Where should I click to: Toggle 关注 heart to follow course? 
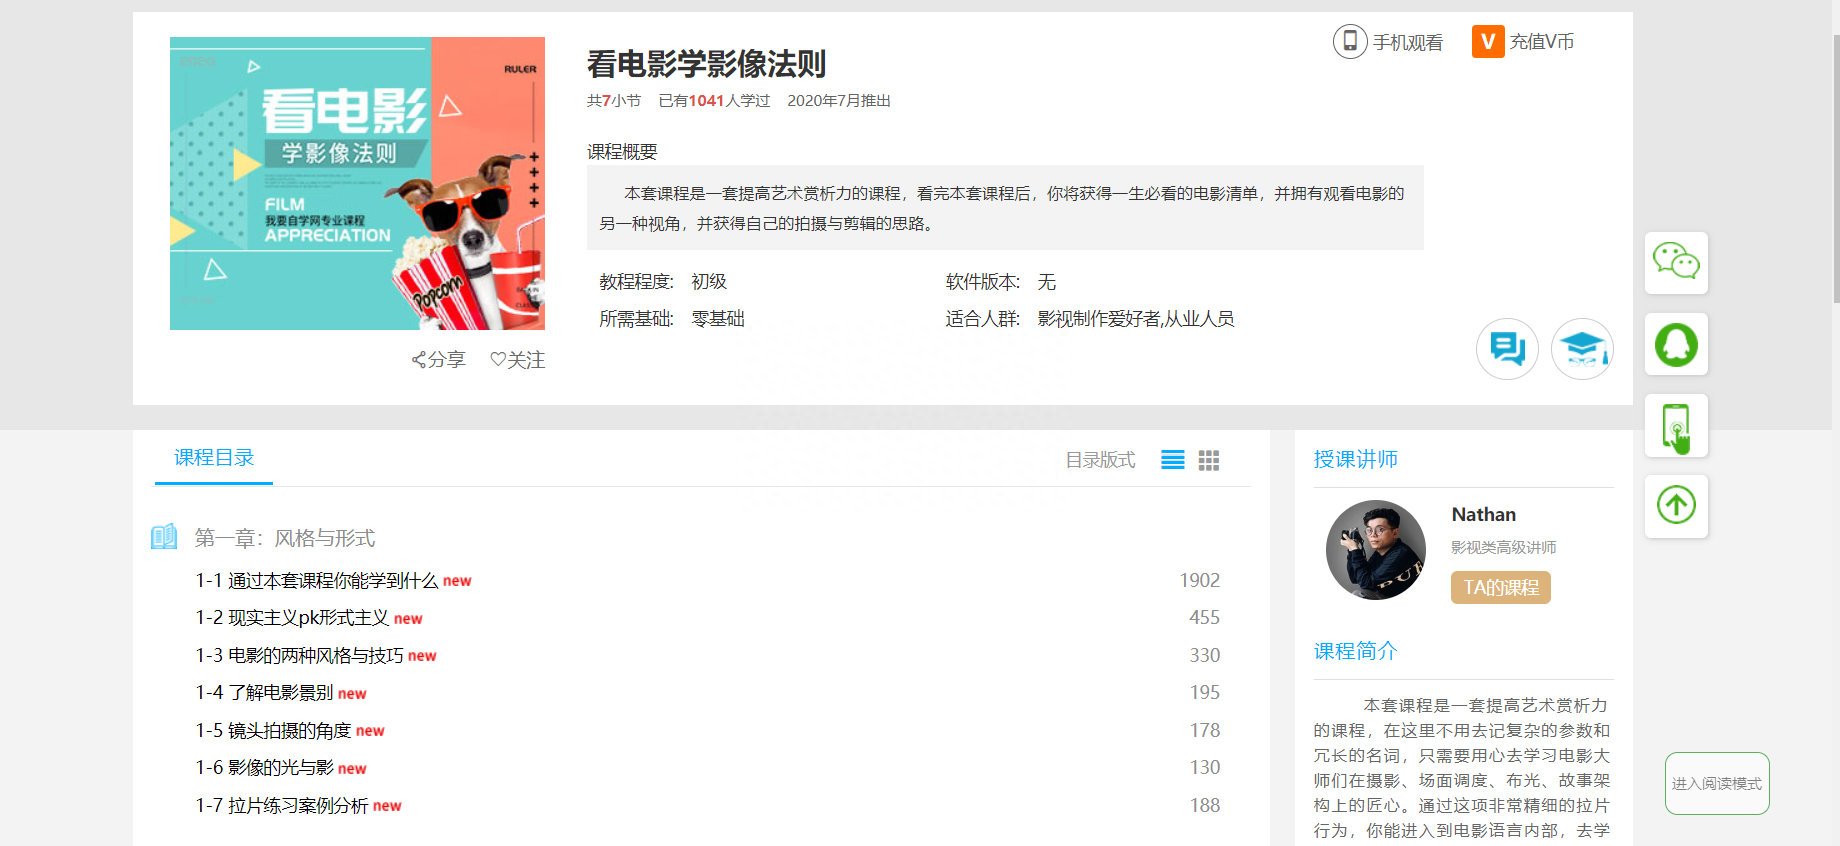coord(517,360)
